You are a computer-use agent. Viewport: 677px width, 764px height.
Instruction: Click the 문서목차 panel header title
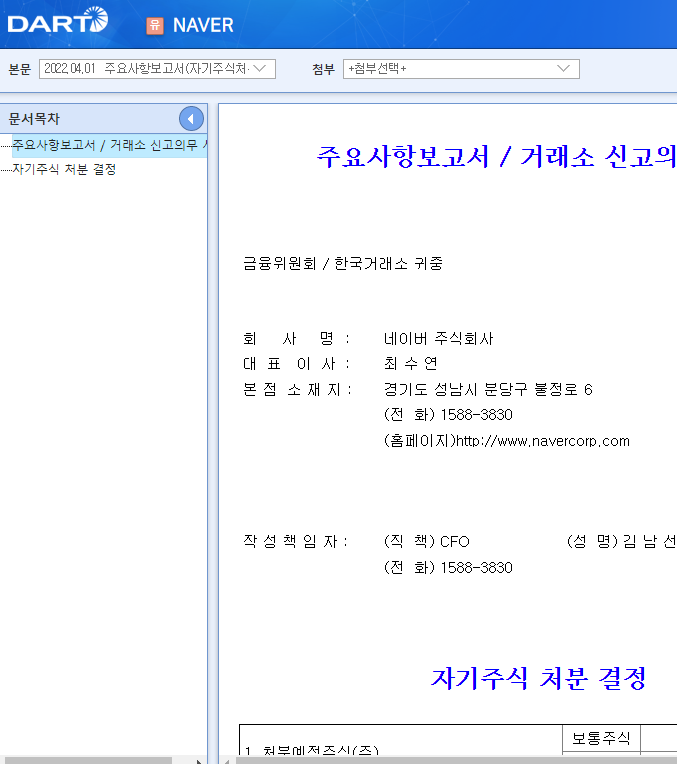click(x=34, y=118)
